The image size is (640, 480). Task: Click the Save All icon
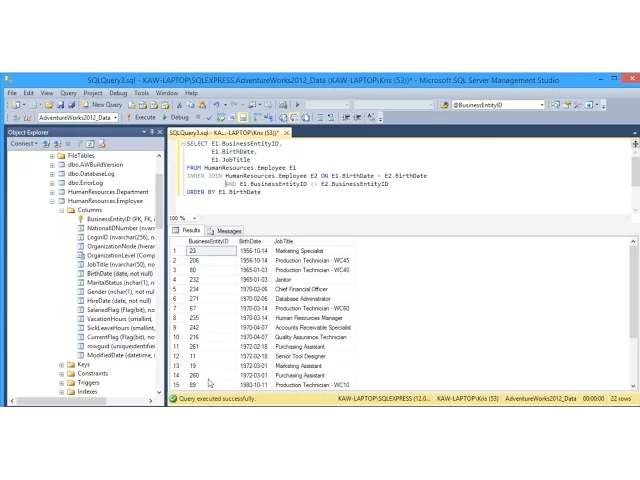[x=71, y=105]
